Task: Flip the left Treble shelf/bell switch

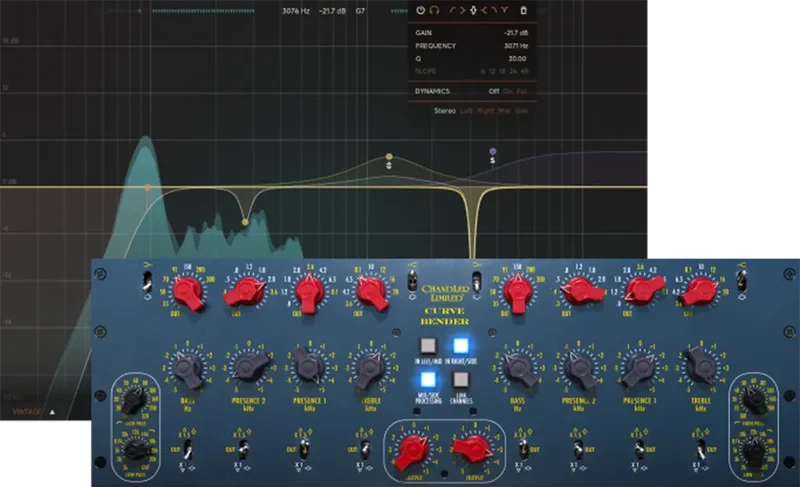Action: tap(412, 280)
